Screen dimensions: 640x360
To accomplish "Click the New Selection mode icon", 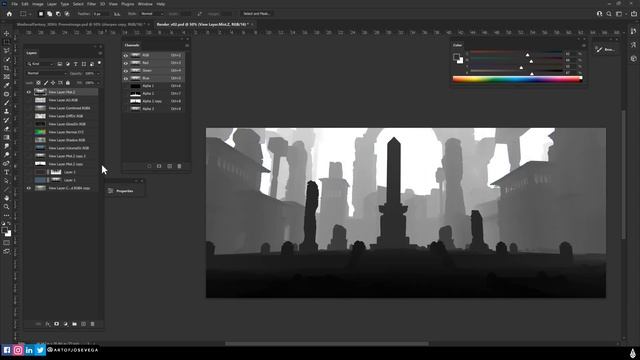I will (x=41, y=14).
